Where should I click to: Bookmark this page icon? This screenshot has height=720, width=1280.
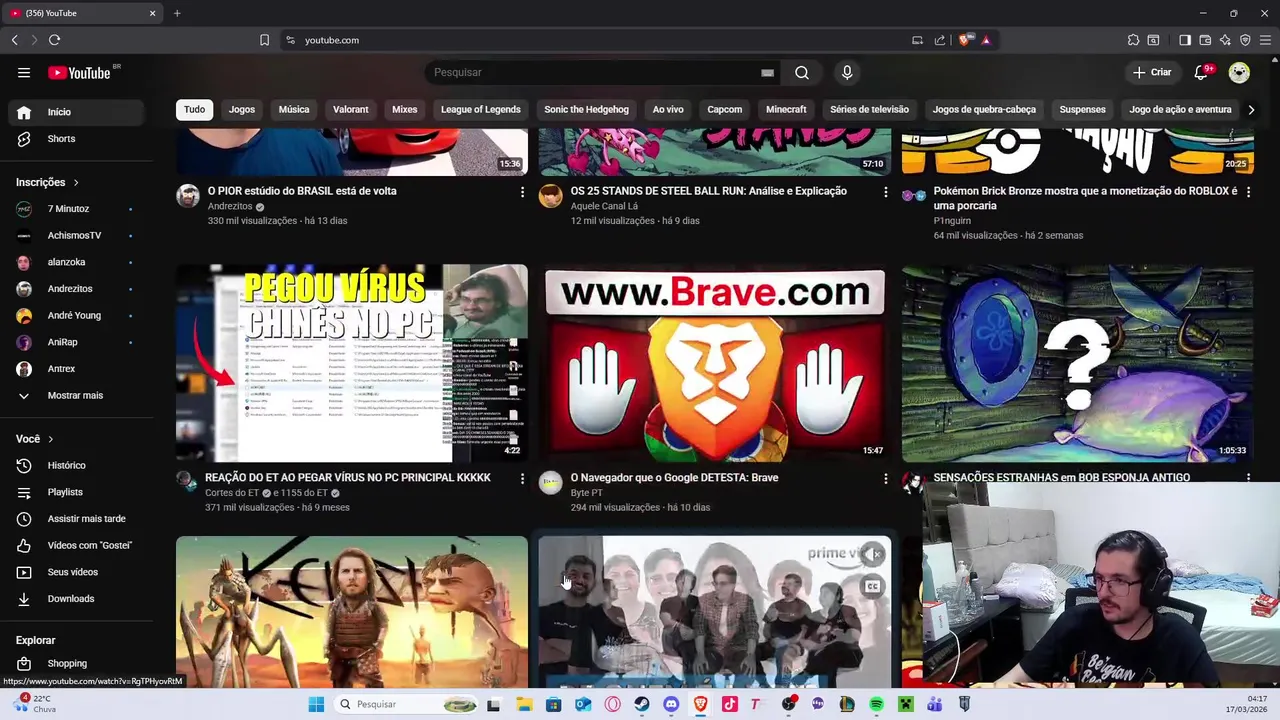[x=264, y=40]
